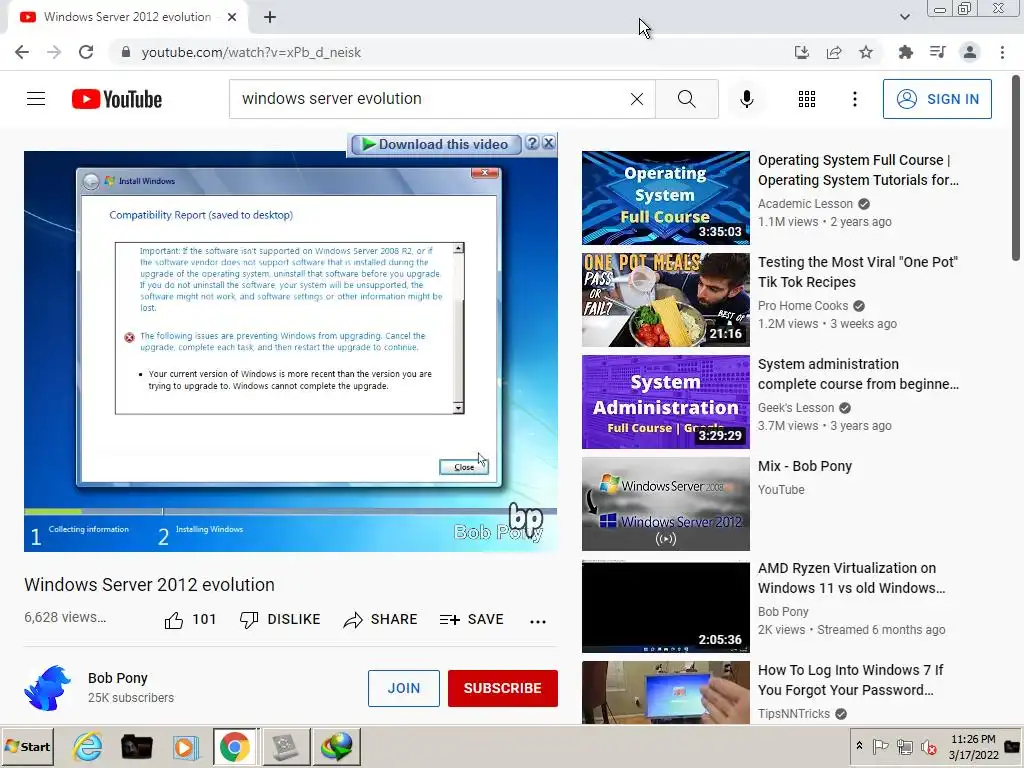Open the System Administration Full Course thumbnail
Screen dimensions: 1024x768
(665, 402)
